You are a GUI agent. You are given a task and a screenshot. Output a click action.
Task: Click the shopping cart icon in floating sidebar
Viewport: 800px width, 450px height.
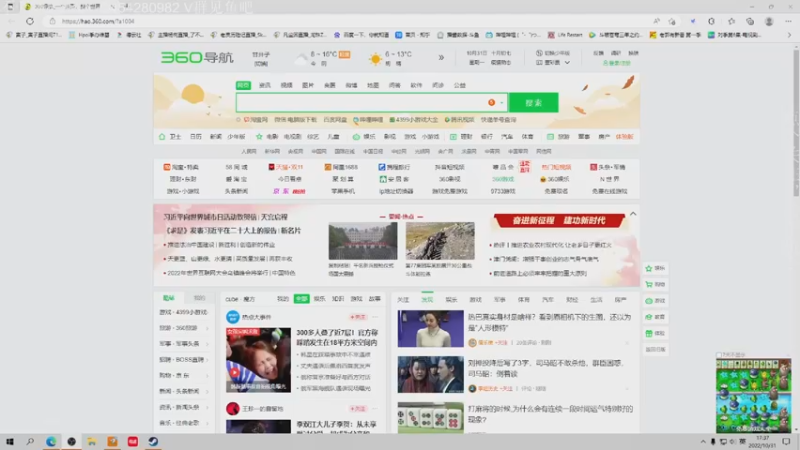[x=649, y=285]
